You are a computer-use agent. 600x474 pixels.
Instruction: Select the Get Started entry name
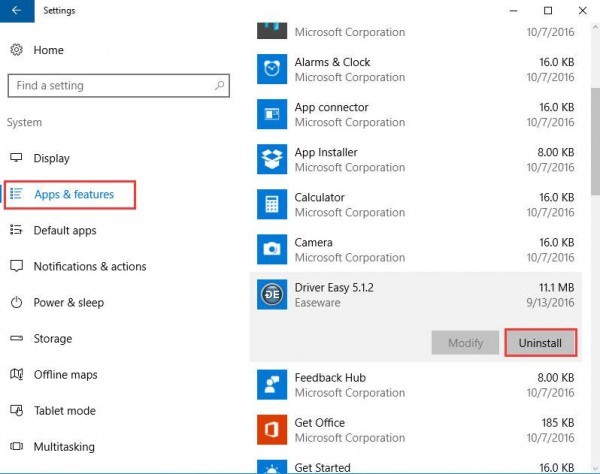(x=323, y=467)
